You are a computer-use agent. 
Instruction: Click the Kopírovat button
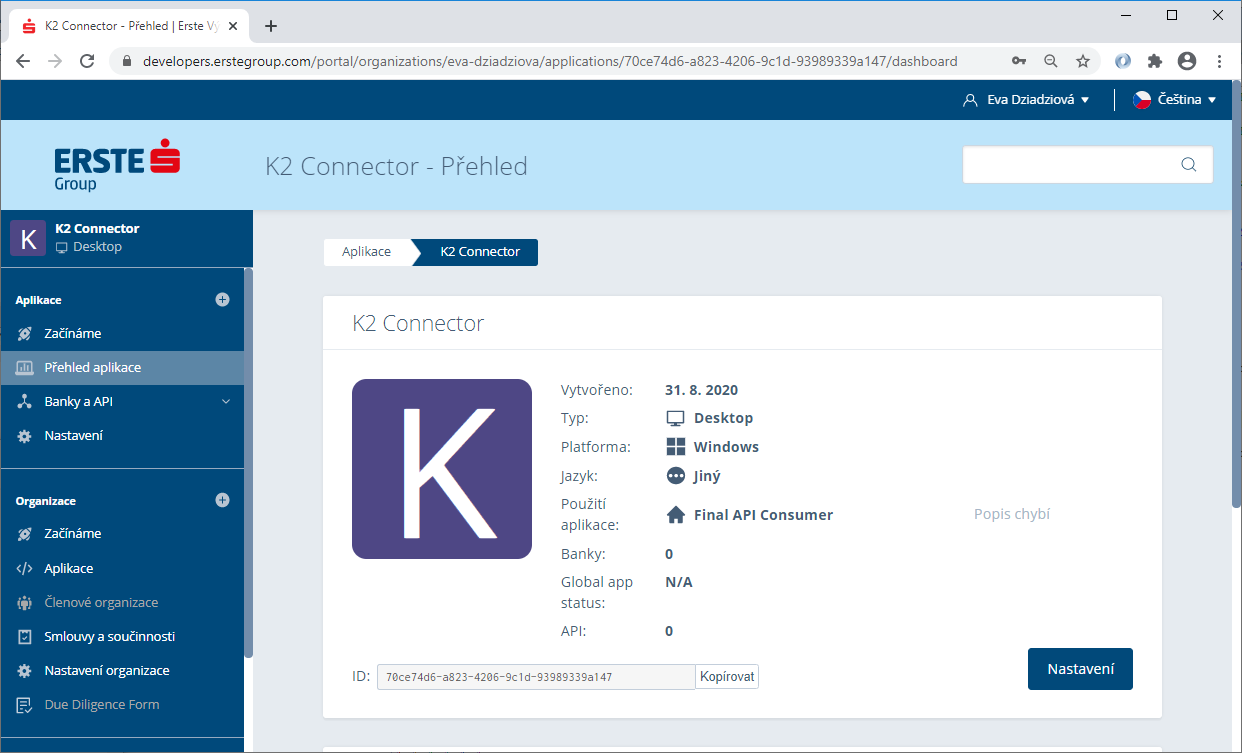[x=727, y=677]
